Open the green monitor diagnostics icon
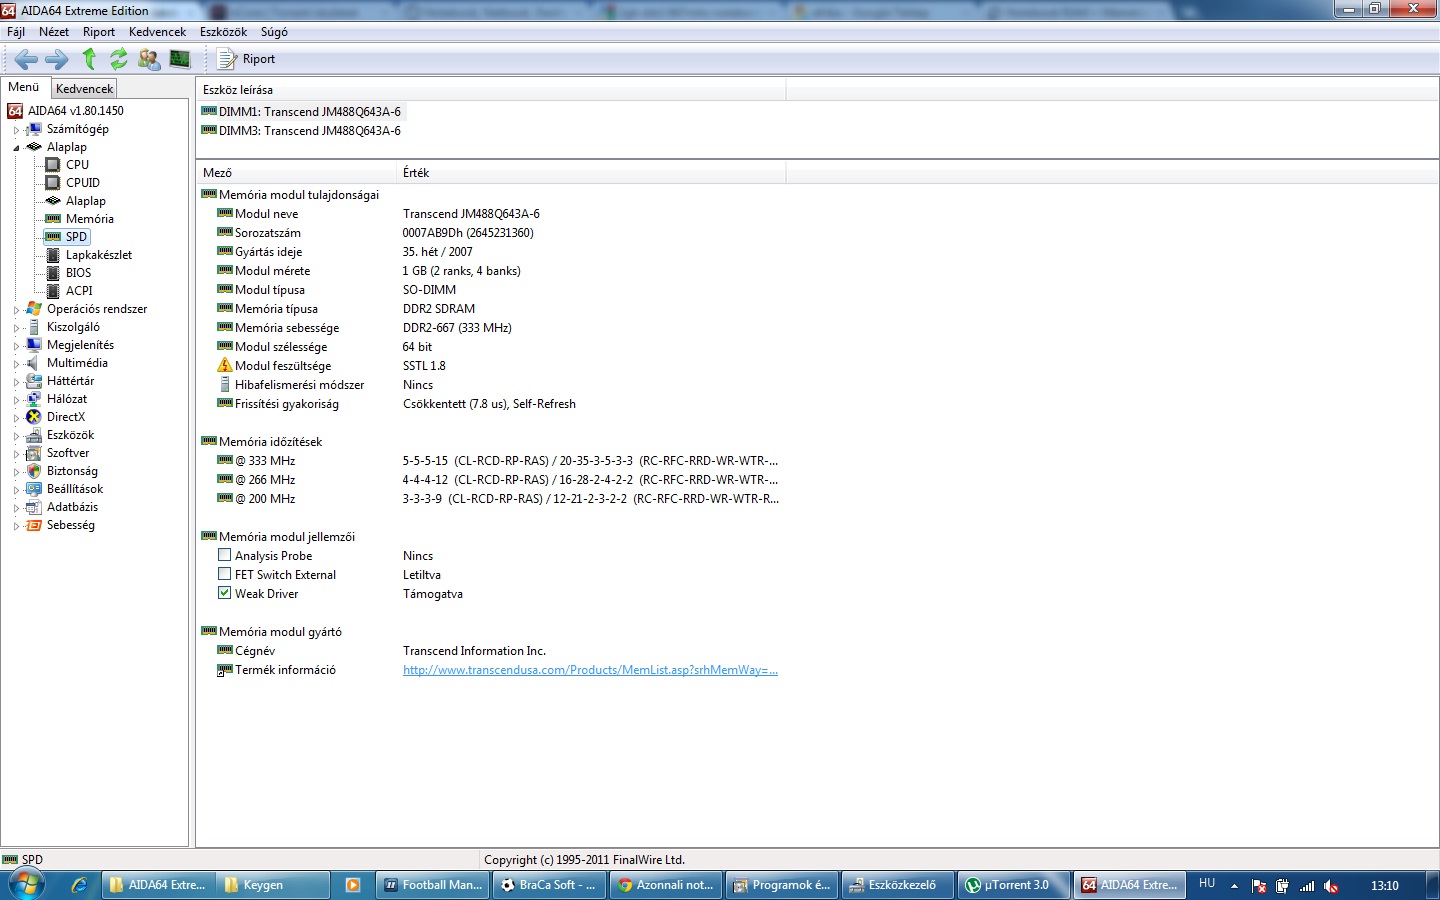1440x900 pixels. (x=180, y=59)
